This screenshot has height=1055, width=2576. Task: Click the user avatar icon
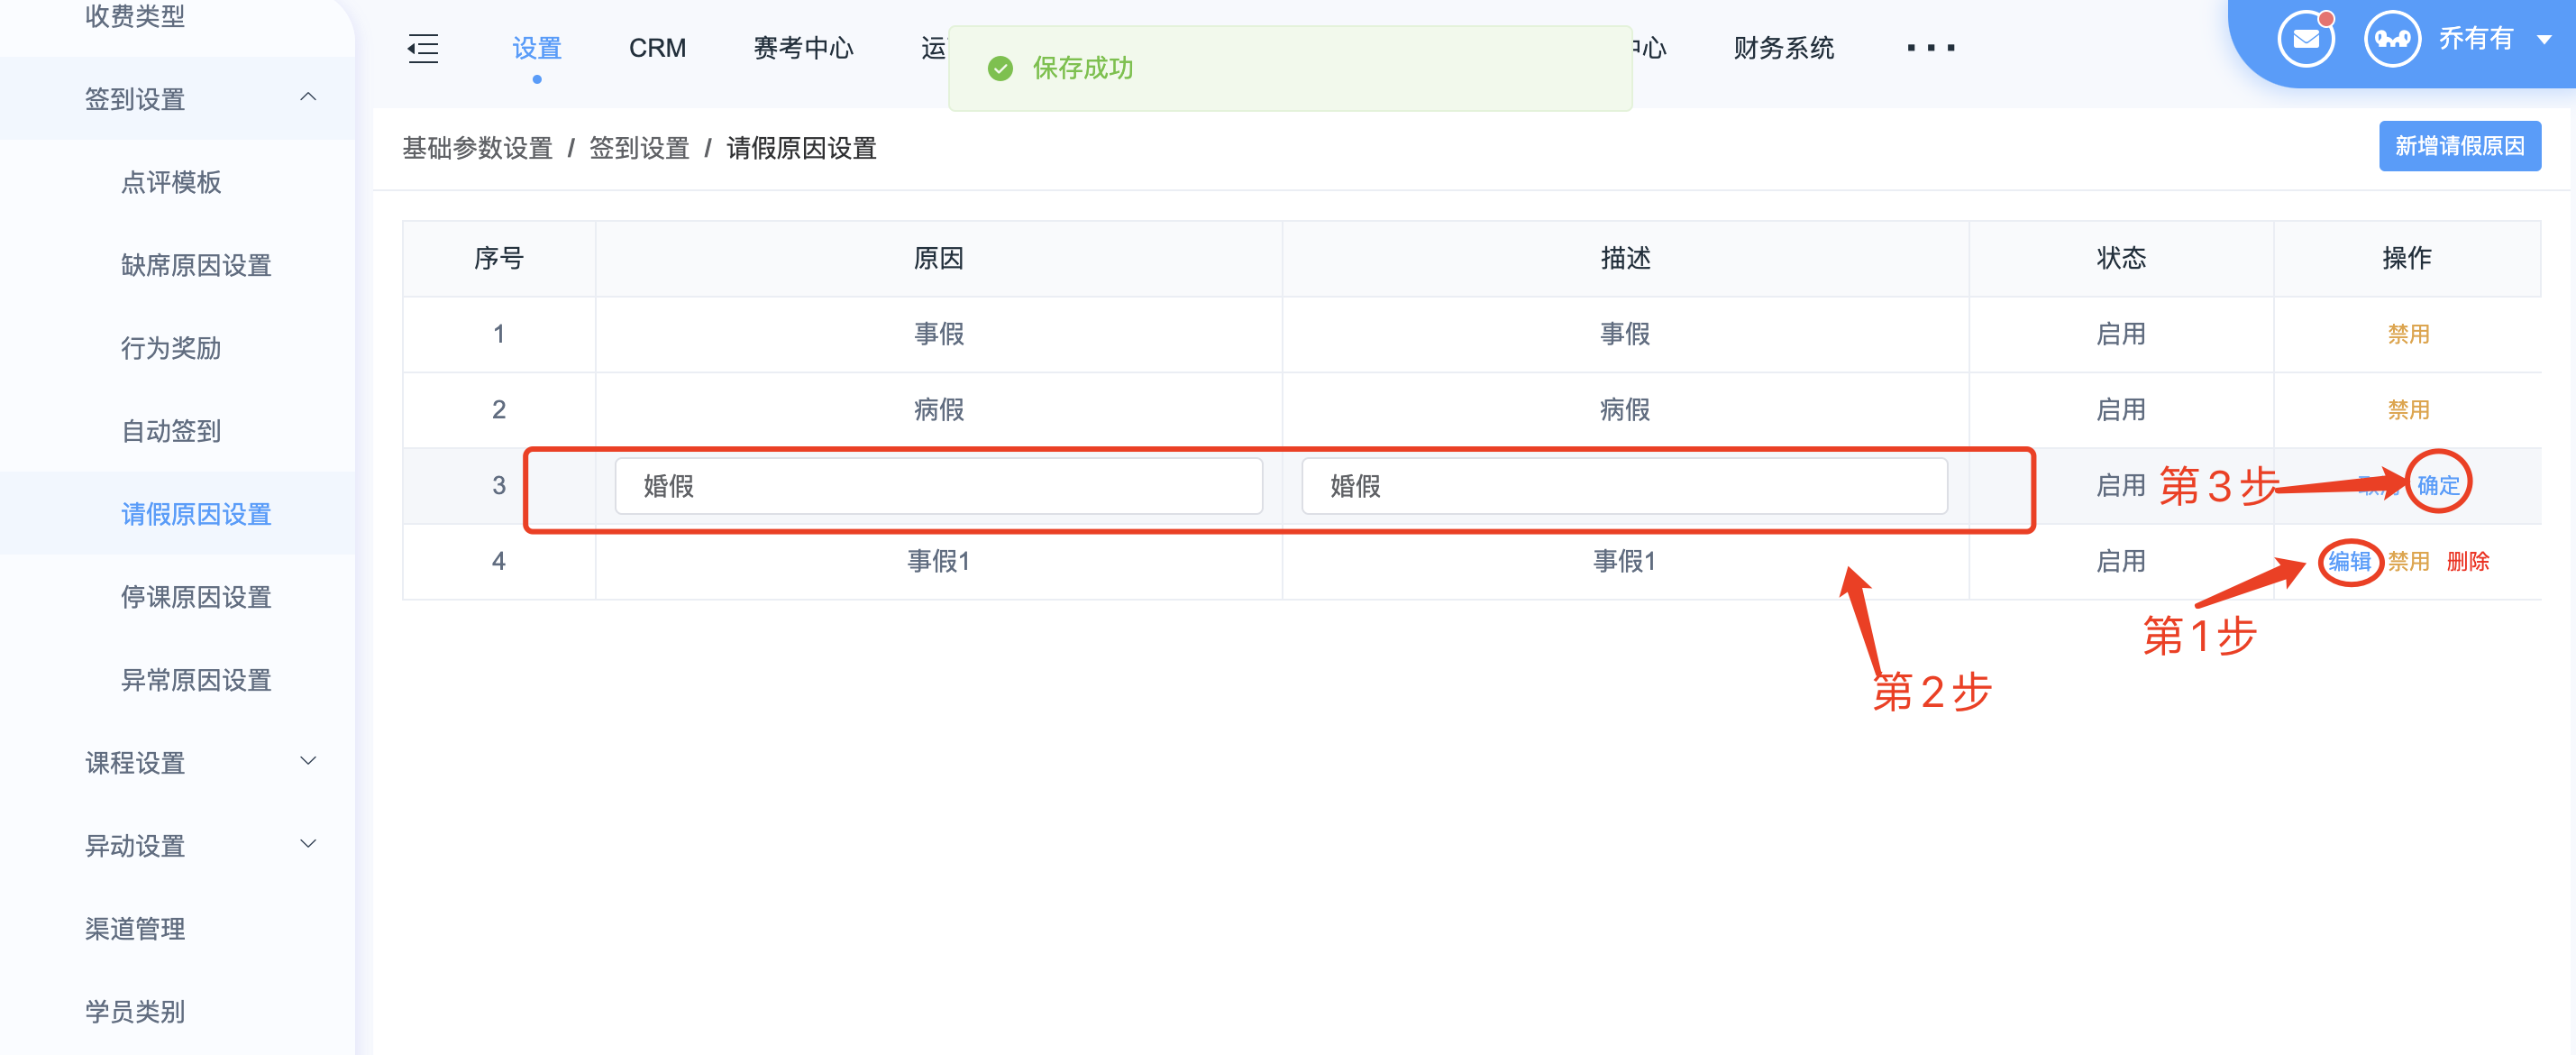(x=2392, y=39)
